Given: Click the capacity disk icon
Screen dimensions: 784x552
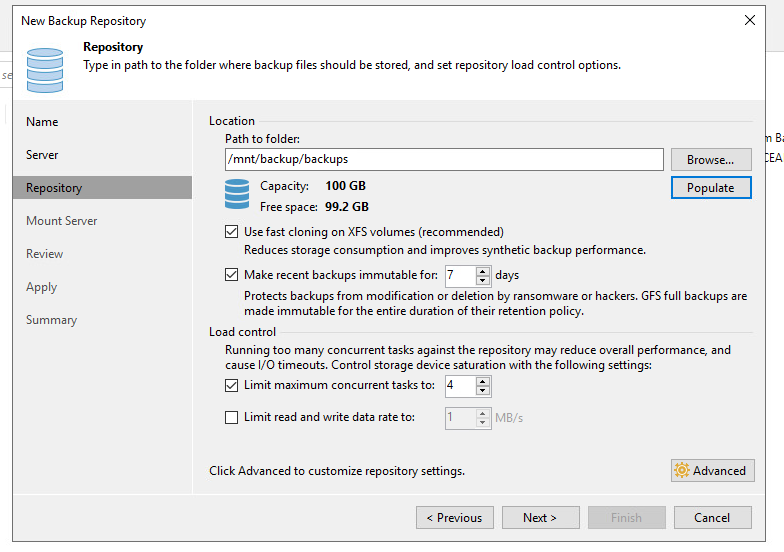Looking at the screenshot, I should [x=237, y=195].
